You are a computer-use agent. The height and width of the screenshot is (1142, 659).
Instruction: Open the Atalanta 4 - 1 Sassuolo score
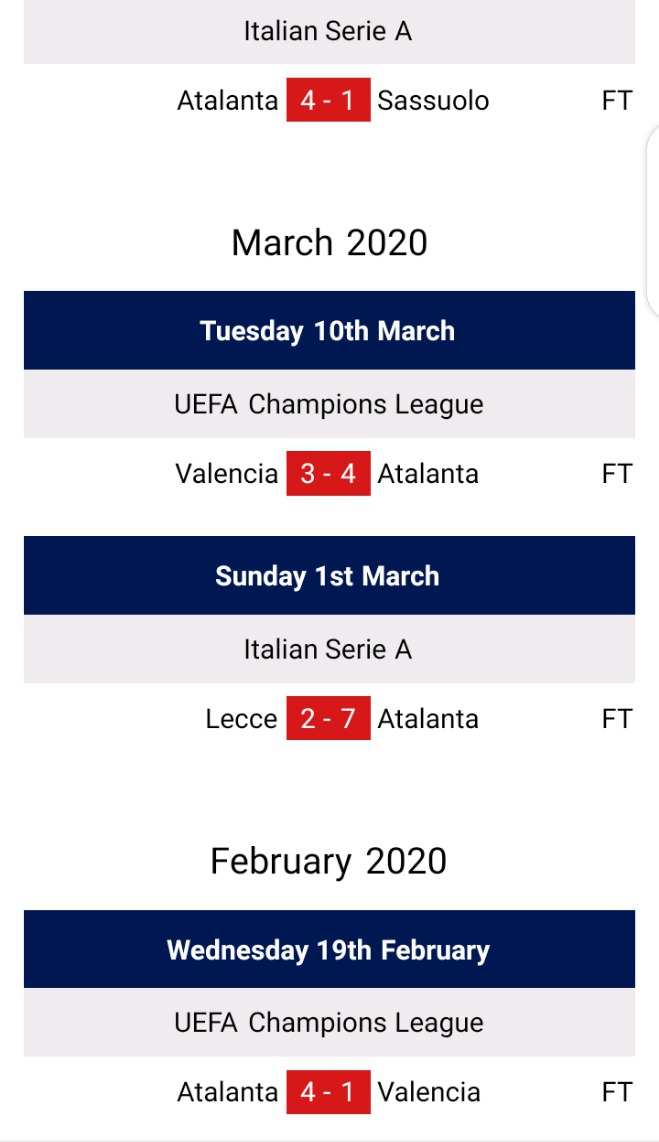pos(328,100)
